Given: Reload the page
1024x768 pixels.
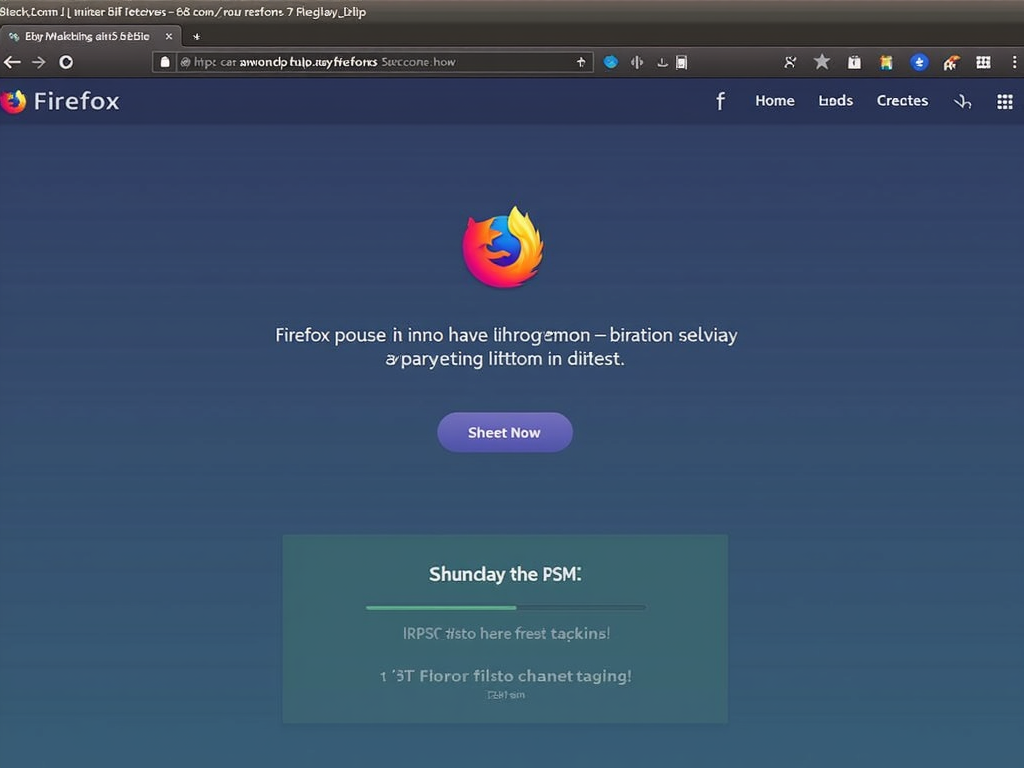Looking at the screenshot, I should point(66,62).
